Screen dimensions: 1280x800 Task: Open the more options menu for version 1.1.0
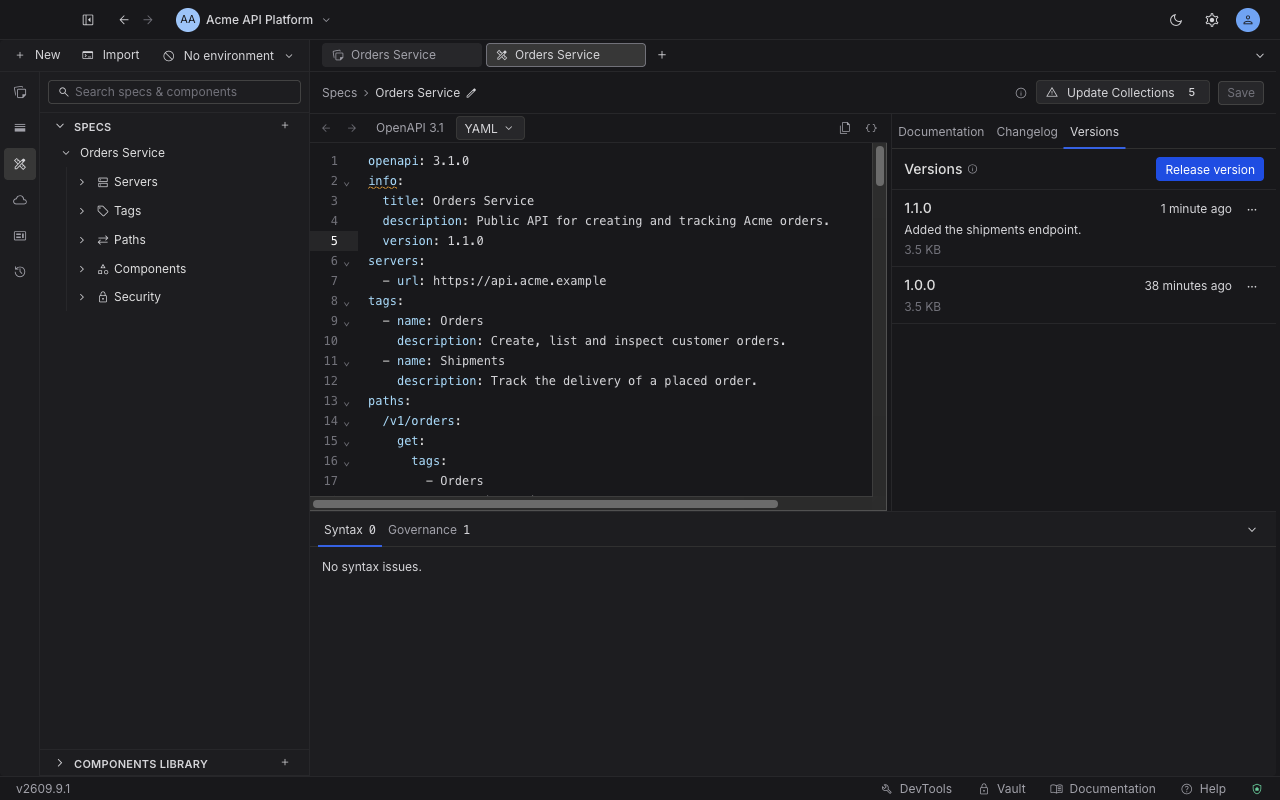pos(1252,209)
